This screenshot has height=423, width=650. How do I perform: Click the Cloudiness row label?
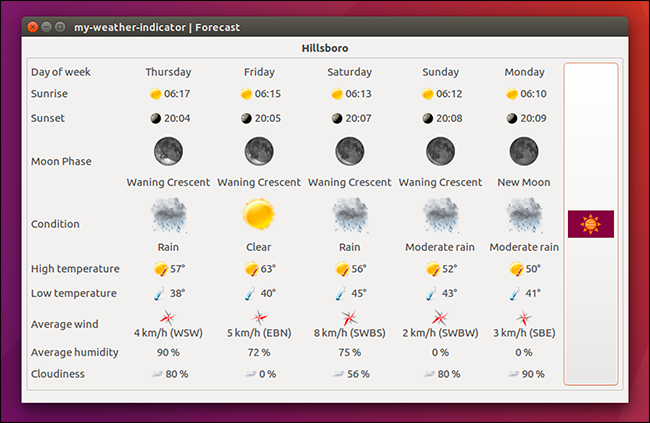[x=58, y=374]
